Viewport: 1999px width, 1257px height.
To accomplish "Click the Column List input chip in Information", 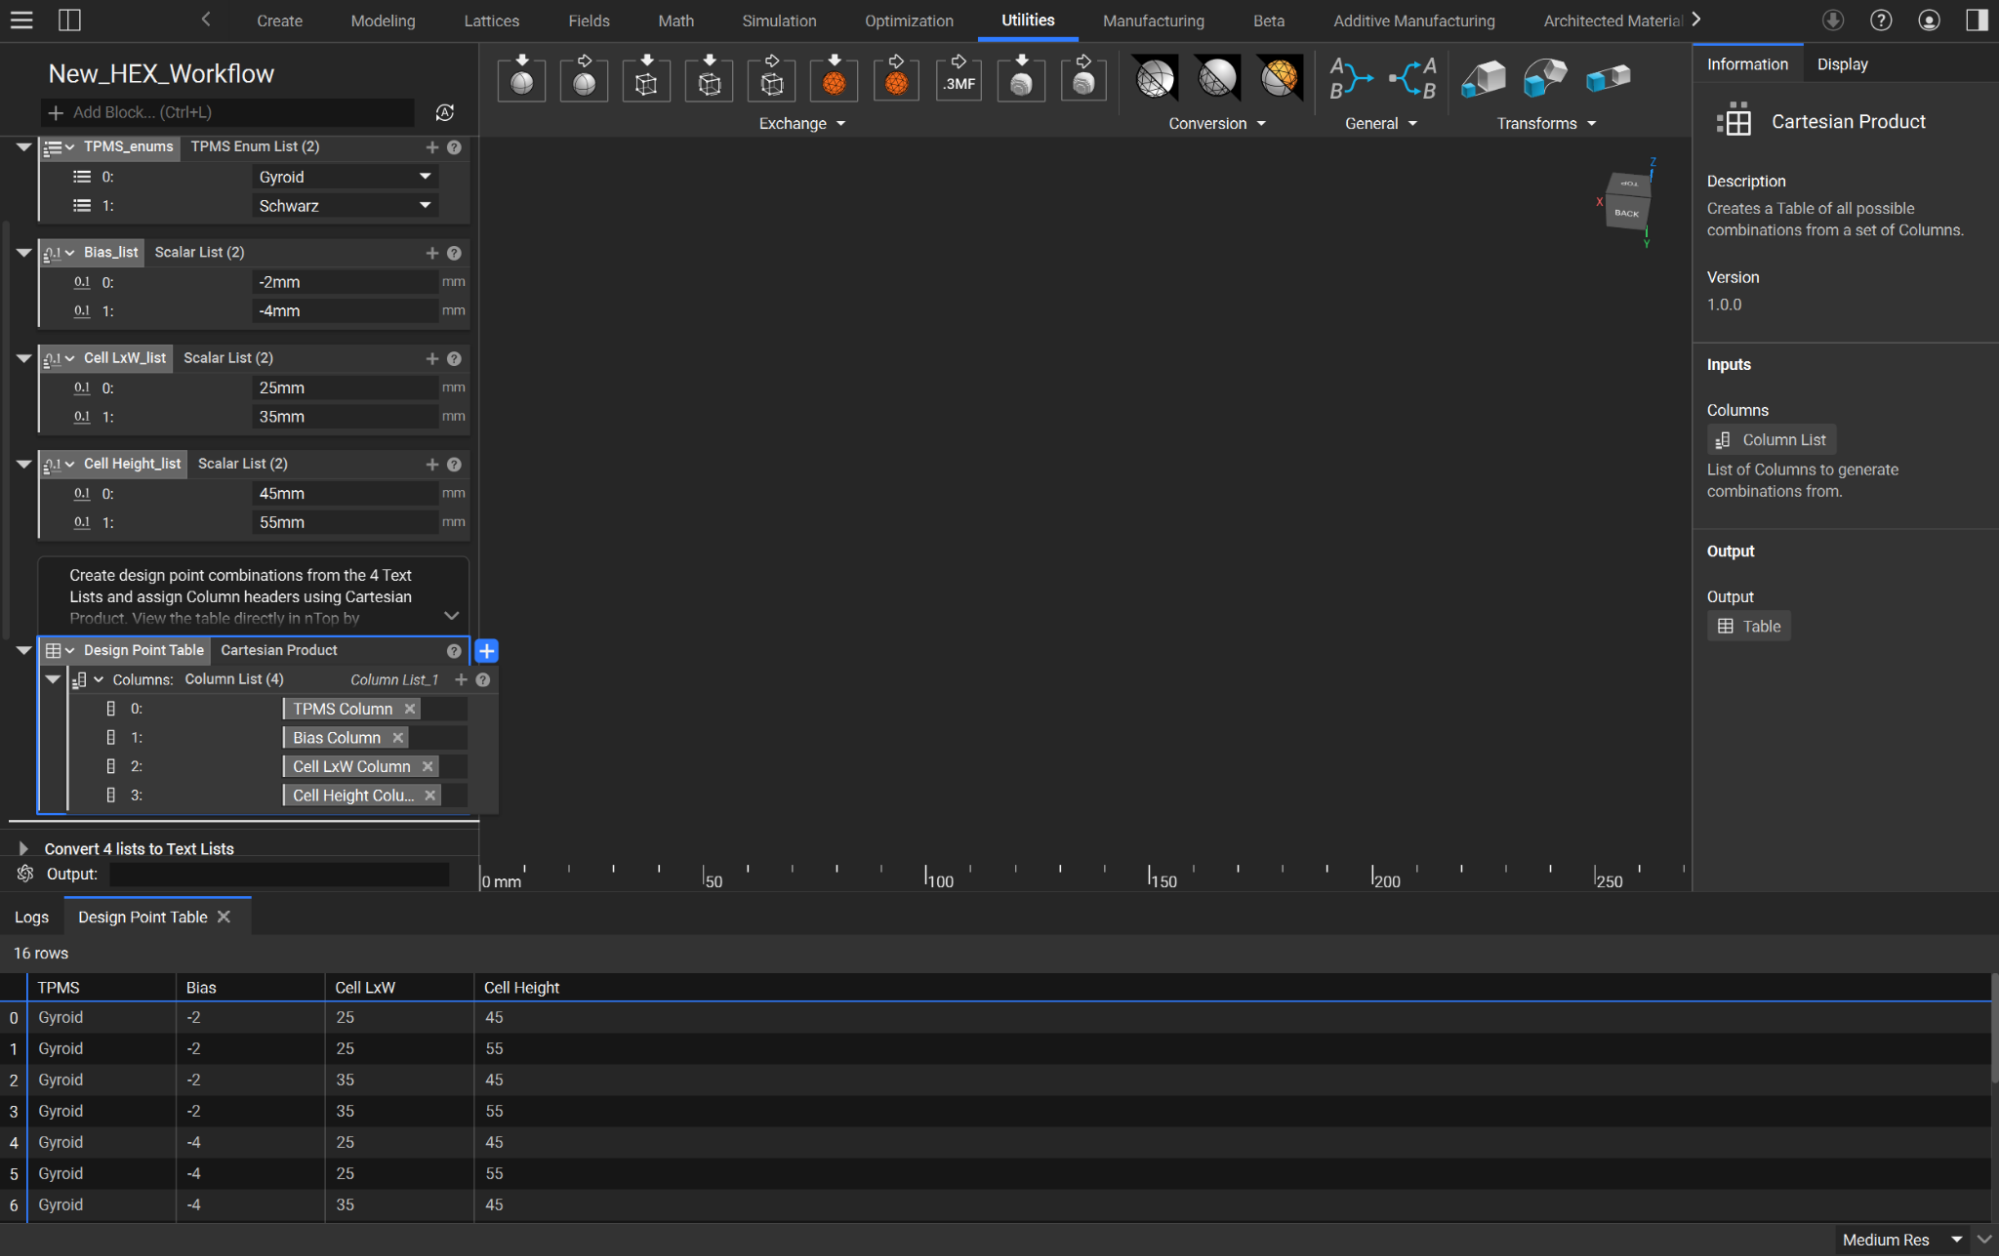I will (x=1771, y=440).
